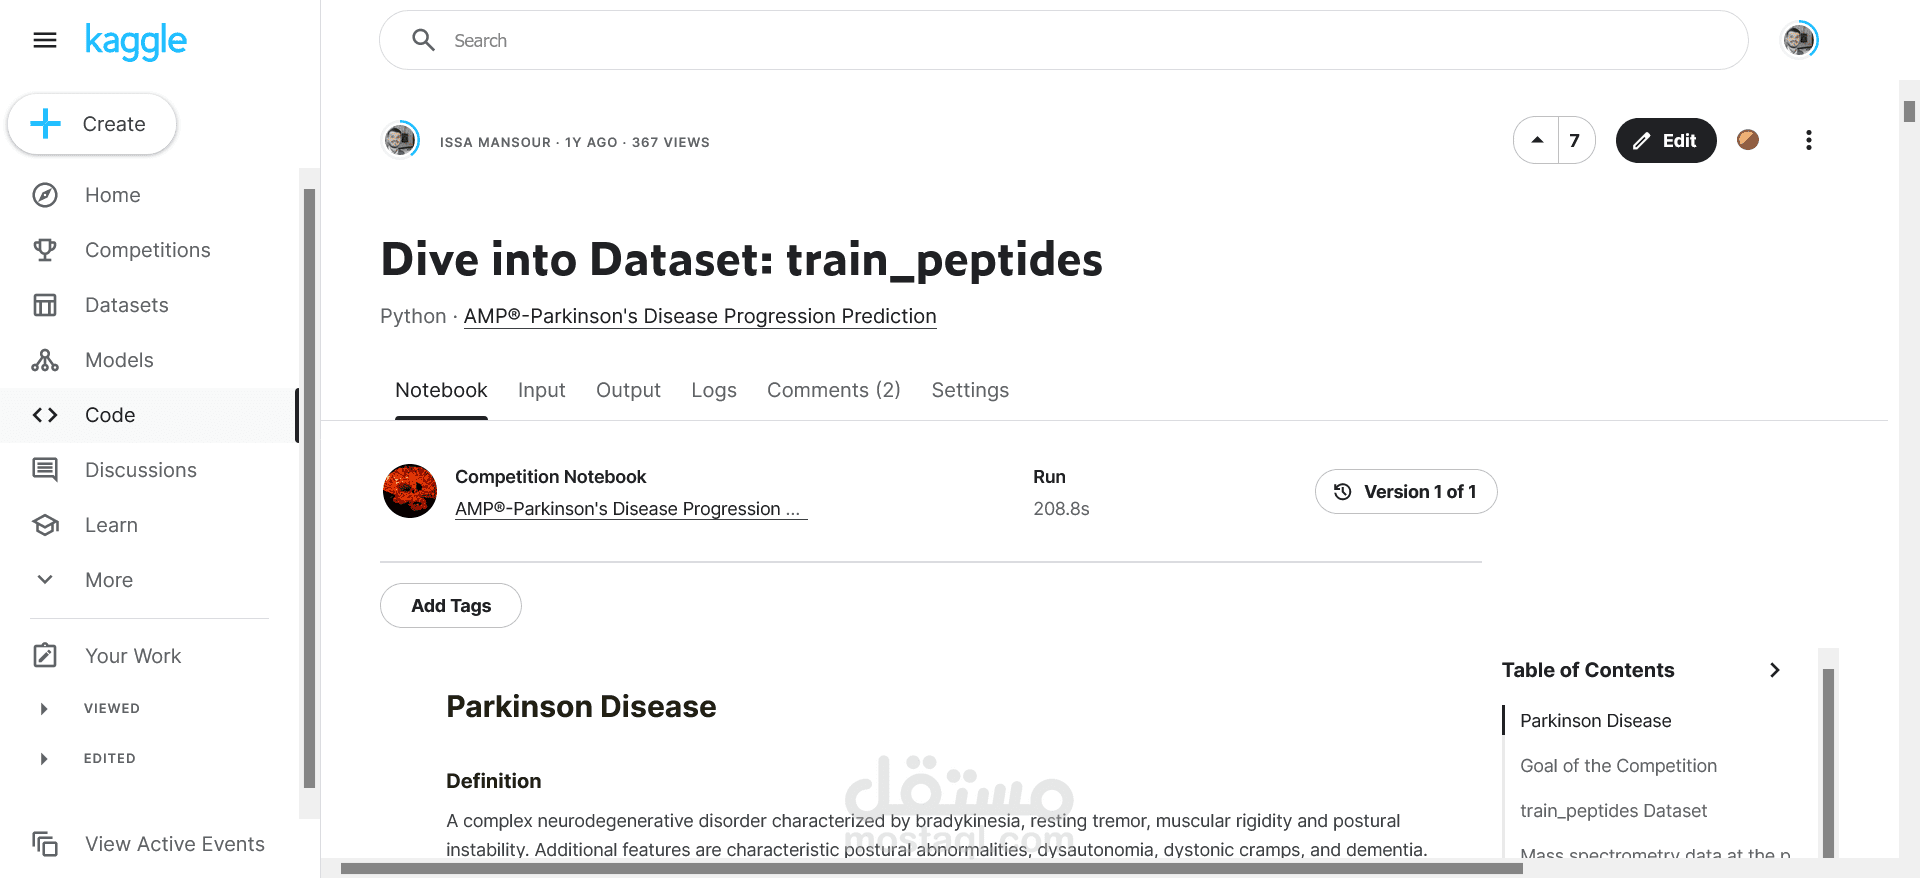
Task: Open Discussions from the sidebar
Action: (45, 469)
